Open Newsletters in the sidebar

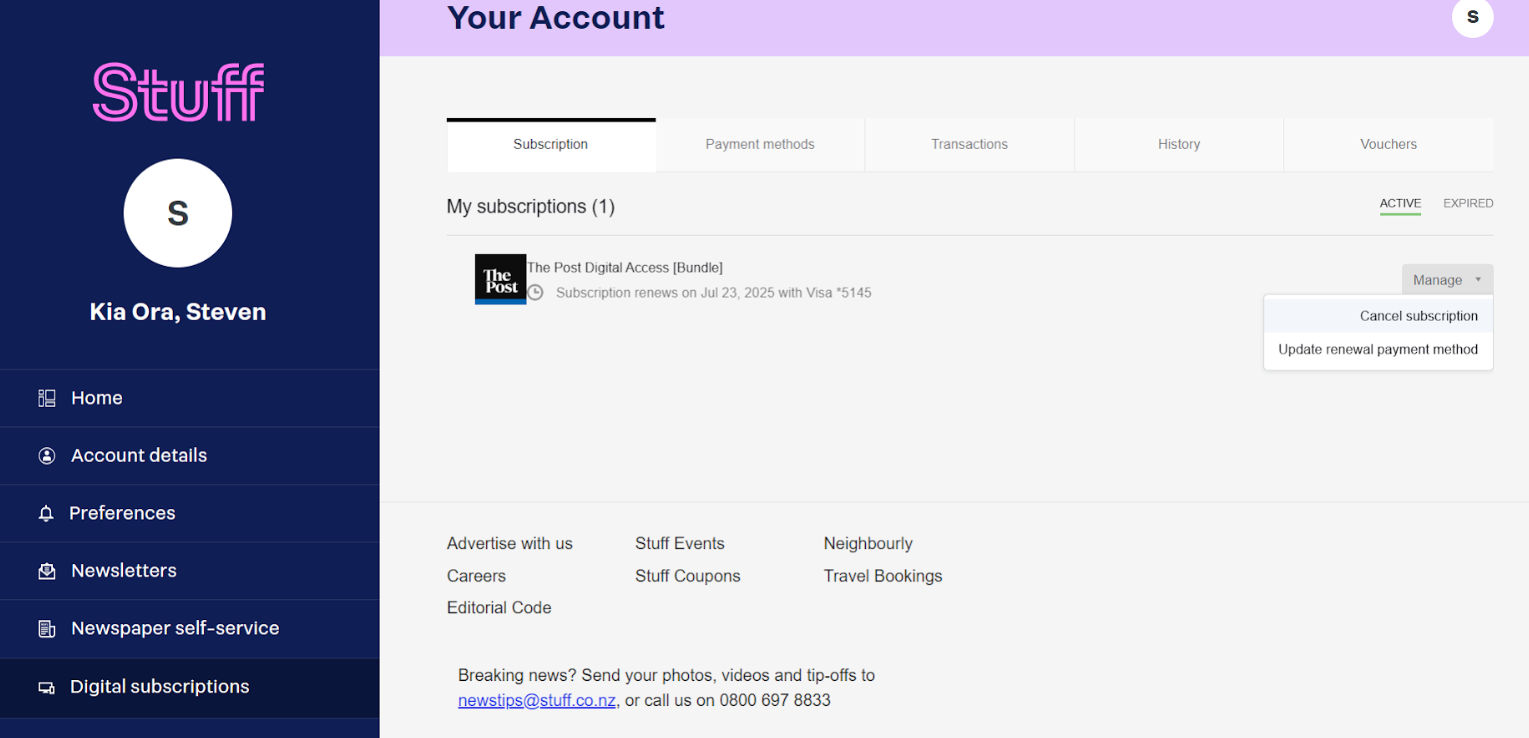pos(189,571)
